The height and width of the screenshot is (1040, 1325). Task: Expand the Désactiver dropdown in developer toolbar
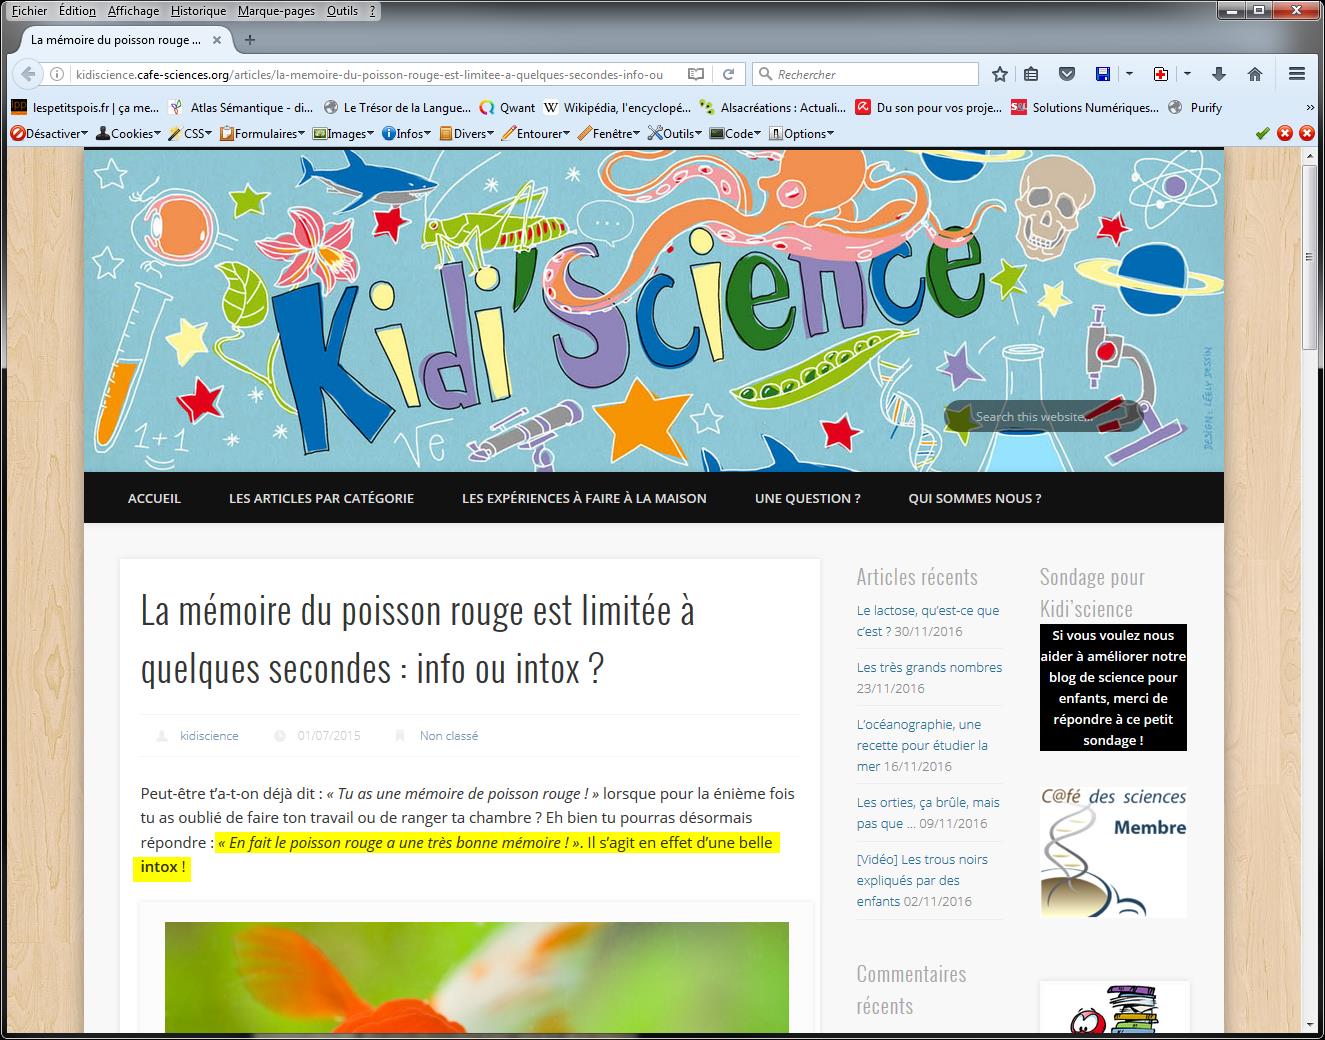click(x=49, y=133)
